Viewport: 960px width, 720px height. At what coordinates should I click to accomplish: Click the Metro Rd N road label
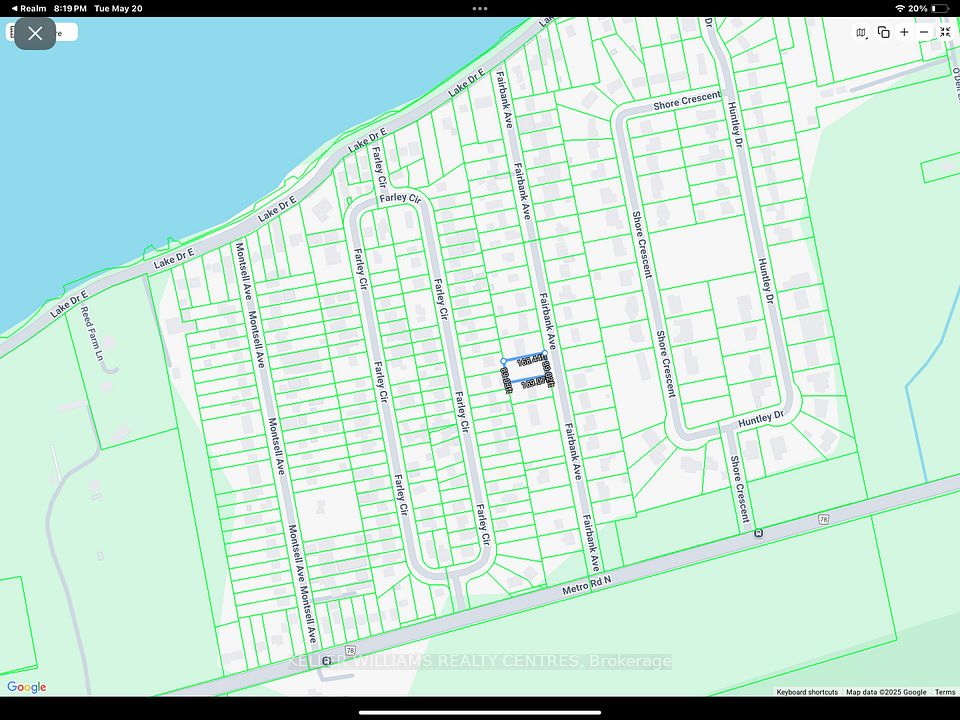(x=587, y=585)
